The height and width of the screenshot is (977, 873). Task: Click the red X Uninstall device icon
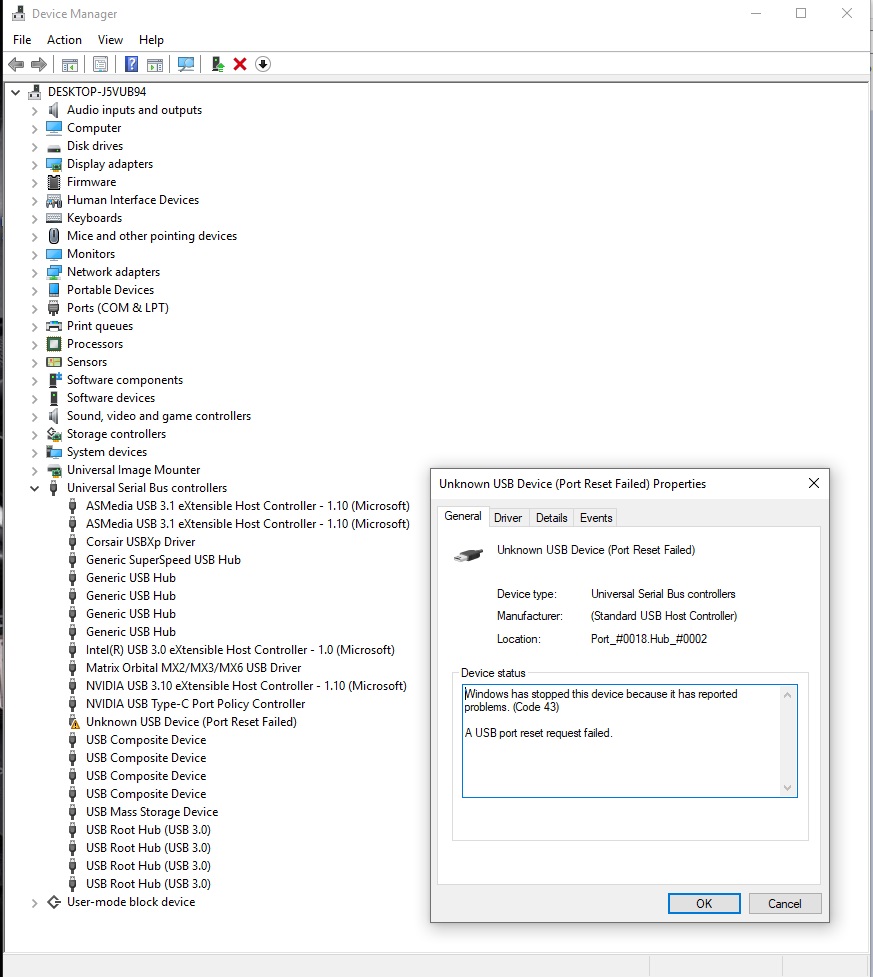click(240, 64)
